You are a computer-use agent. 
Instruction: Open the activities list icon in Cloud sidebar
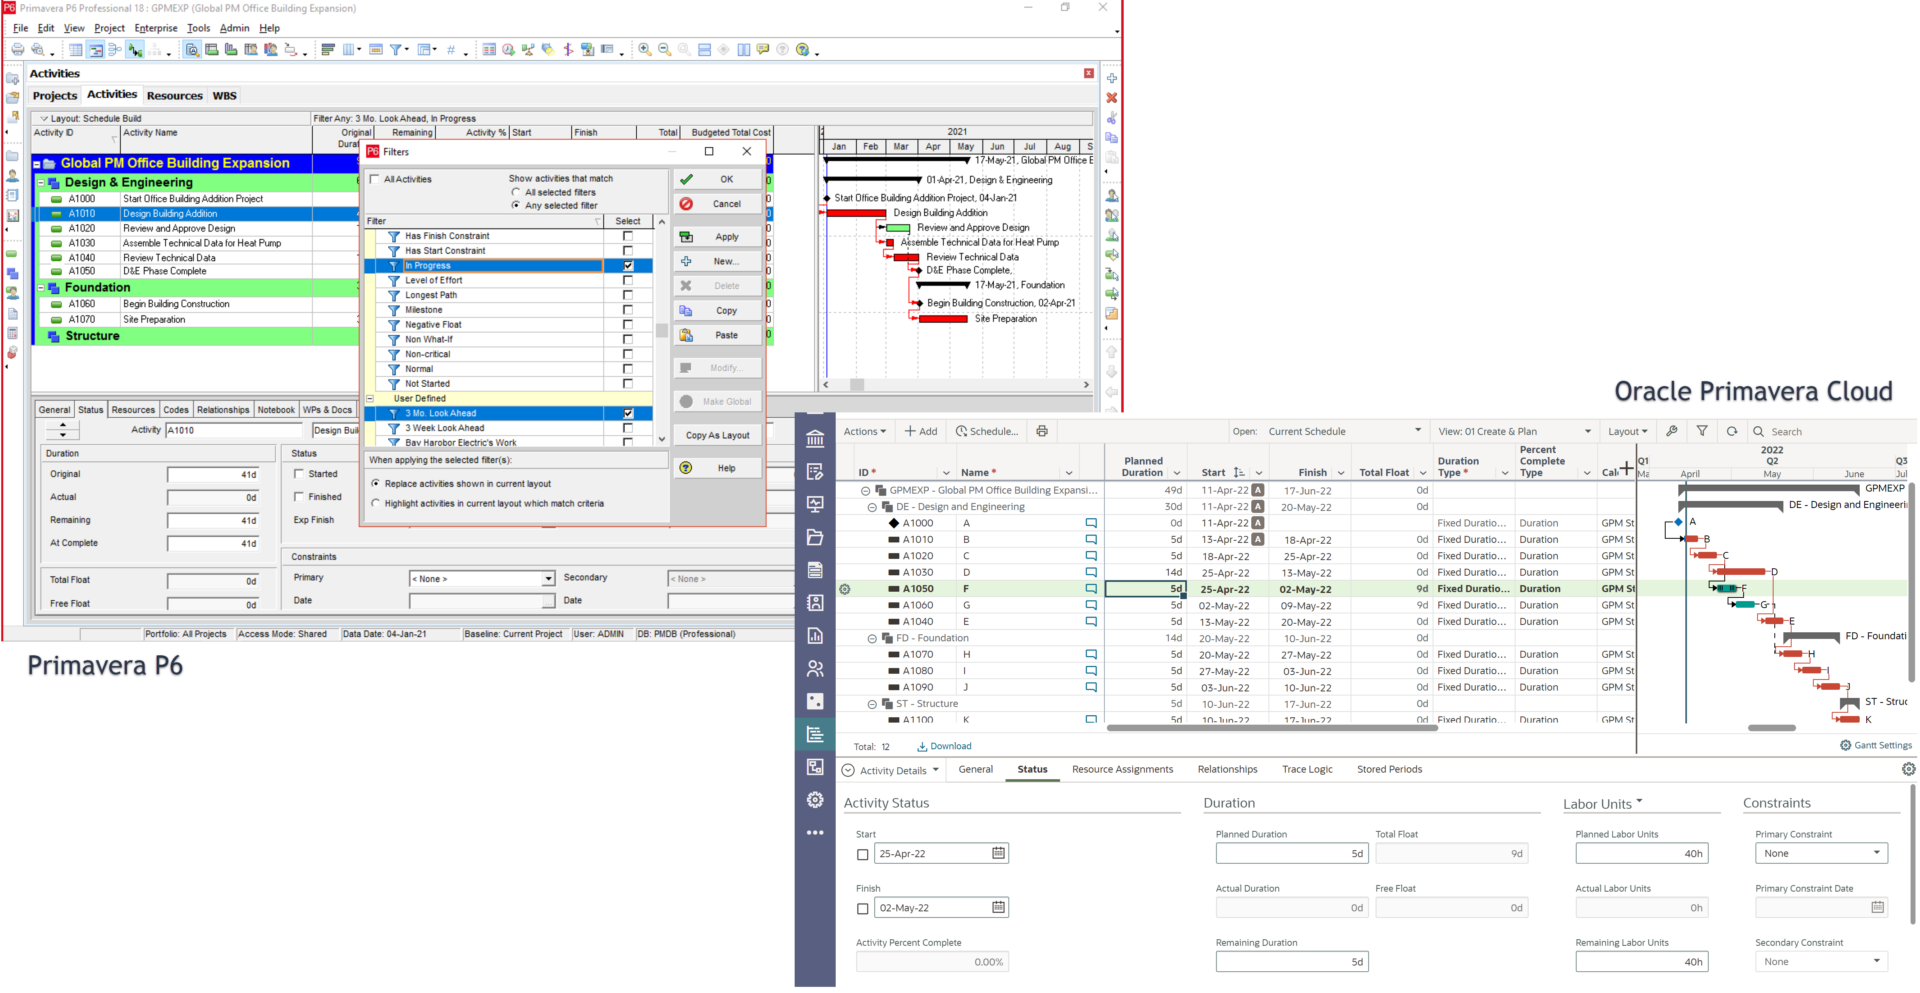point(815,734)
